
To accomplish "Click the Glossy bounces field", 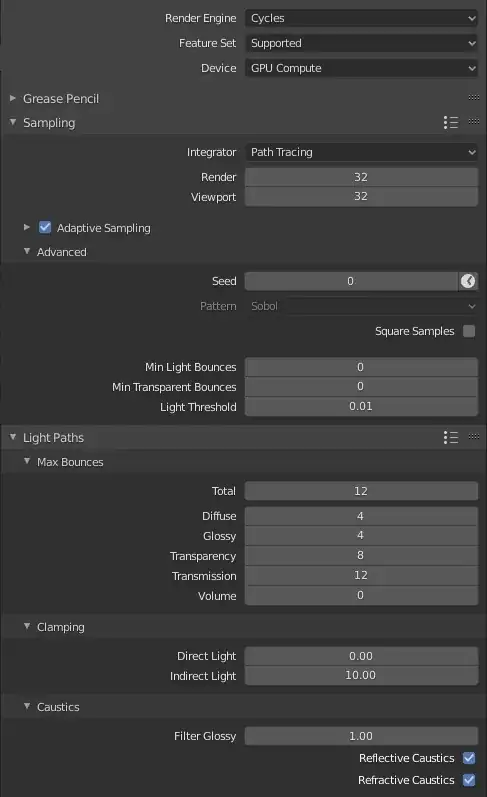I will 361,536.
